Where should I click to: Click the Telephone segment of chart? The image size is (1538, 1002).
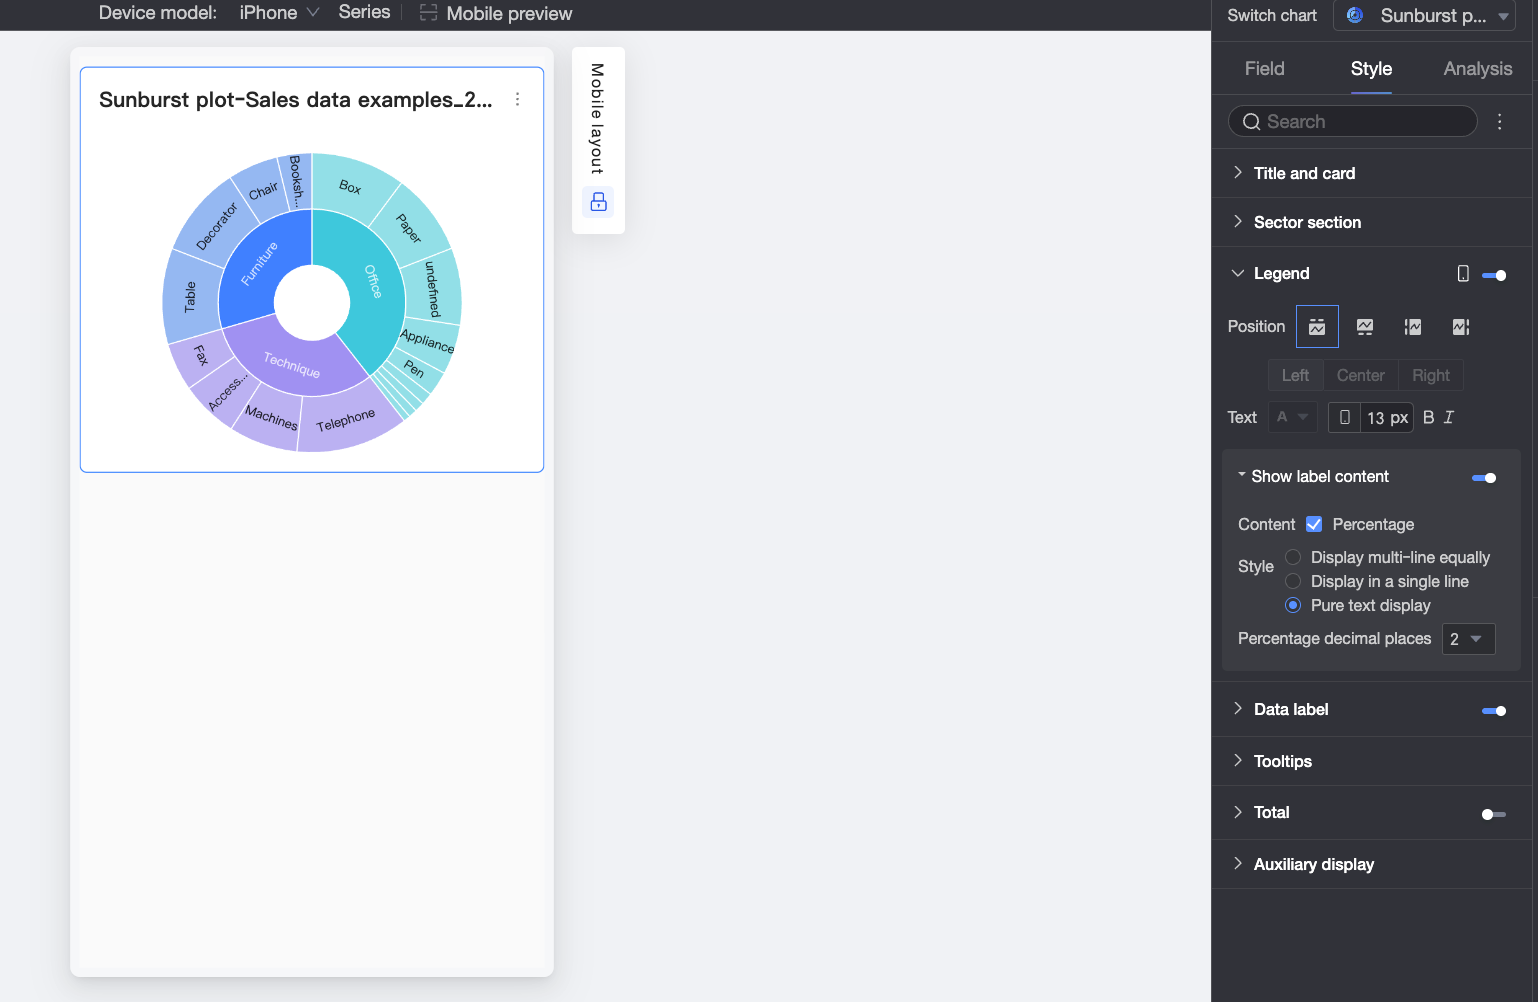(x=346, y=420)
